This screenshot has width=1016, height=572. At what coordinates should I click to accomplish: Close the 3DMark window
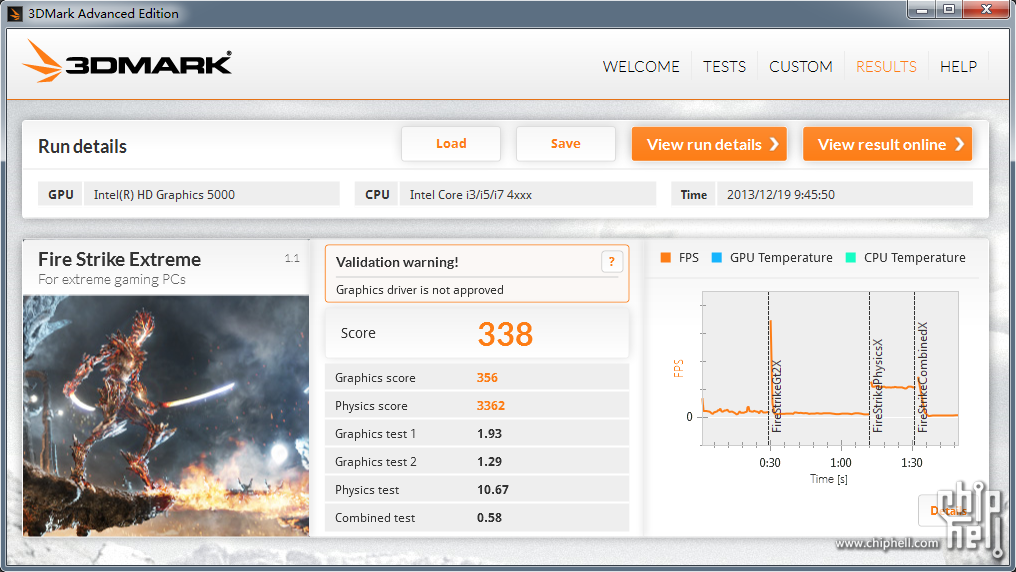point(986,10)
